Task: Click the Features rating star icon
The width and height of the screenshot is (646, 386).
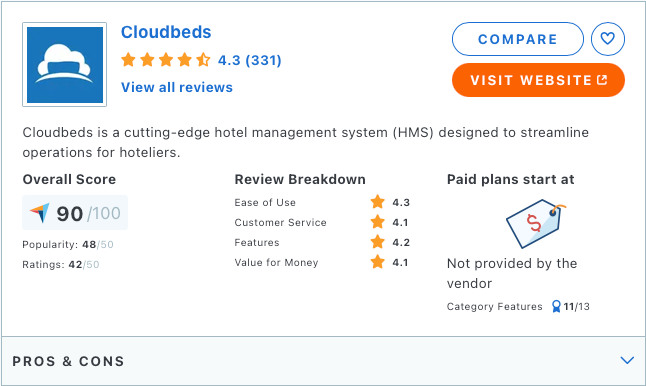Action: point(377,242)
